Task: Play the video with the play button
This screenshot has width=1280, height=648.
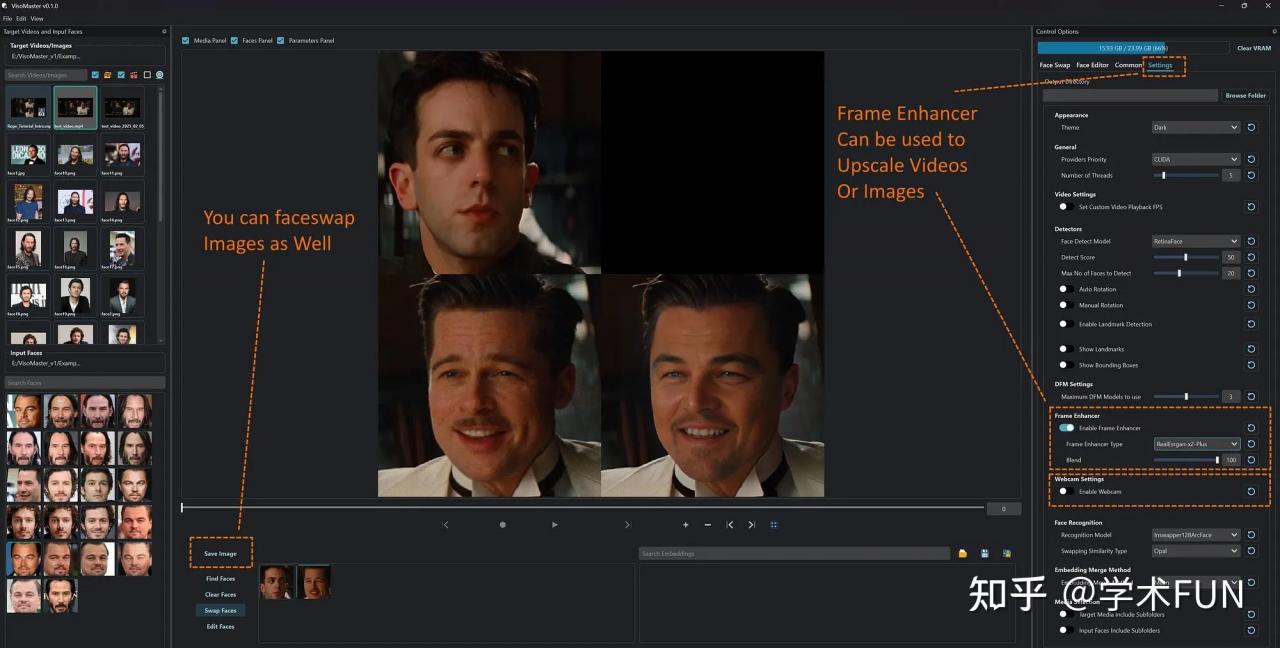Action: click(555, 525)
